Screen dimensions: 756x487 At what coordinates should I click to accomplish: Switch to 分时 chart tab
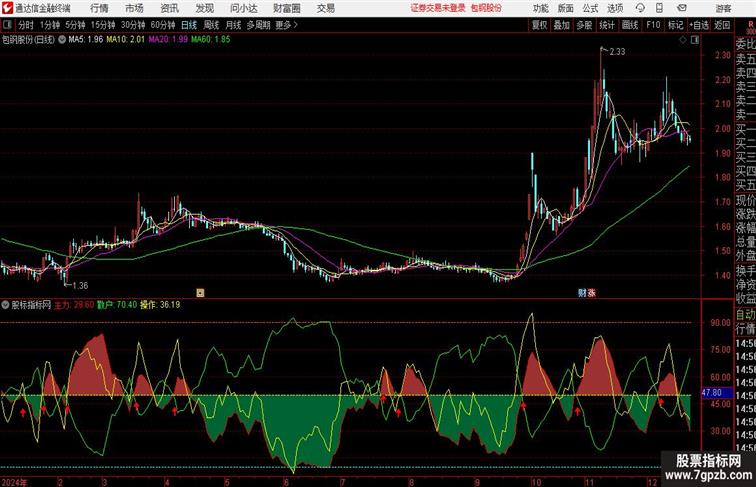point(26,25)
